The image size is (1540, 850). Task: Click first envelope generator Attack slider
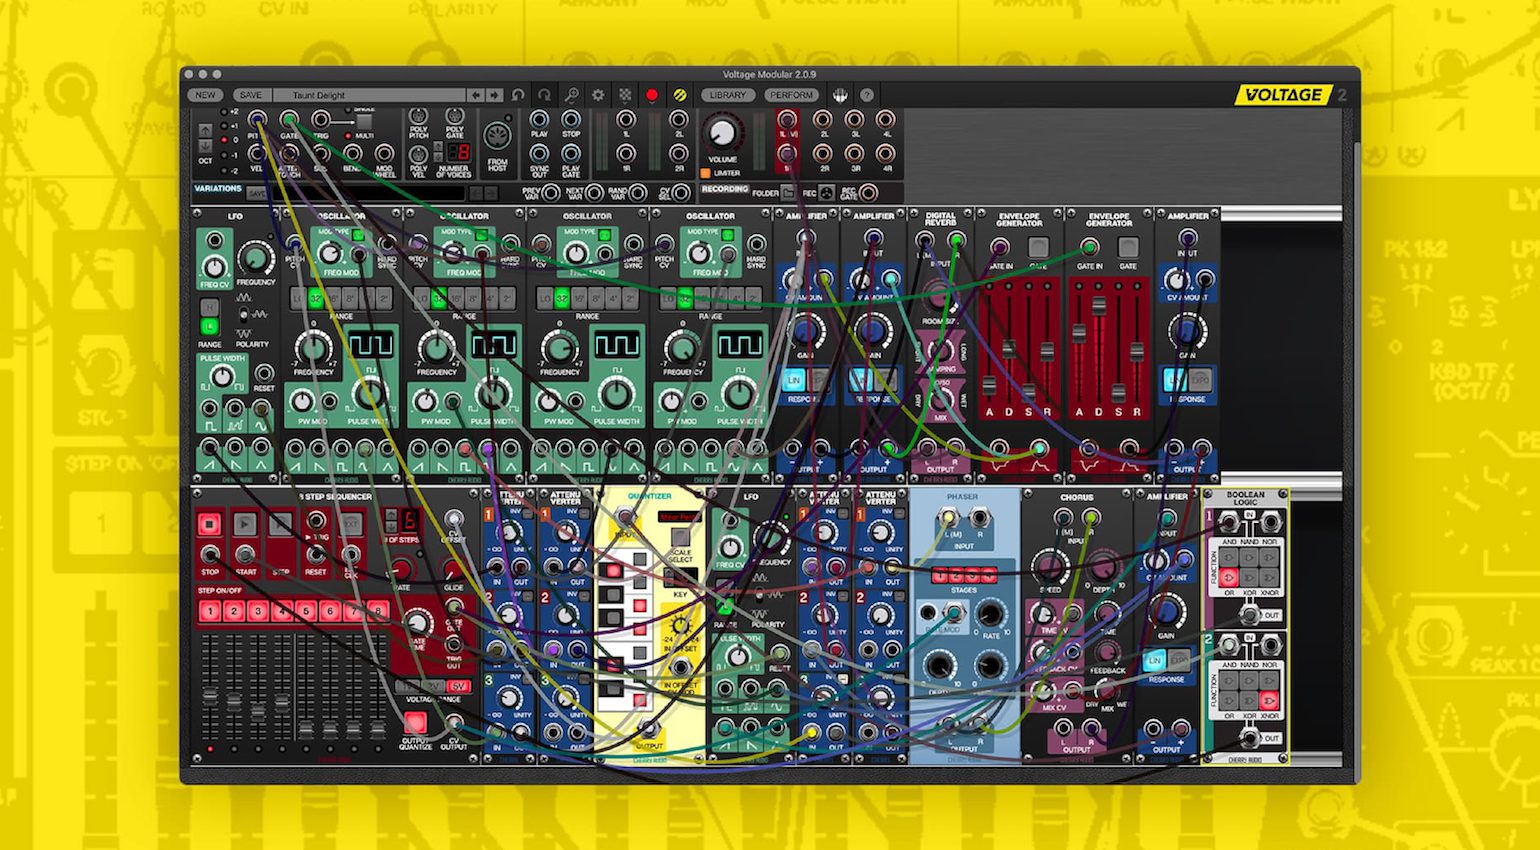click(x=989, y=385)
